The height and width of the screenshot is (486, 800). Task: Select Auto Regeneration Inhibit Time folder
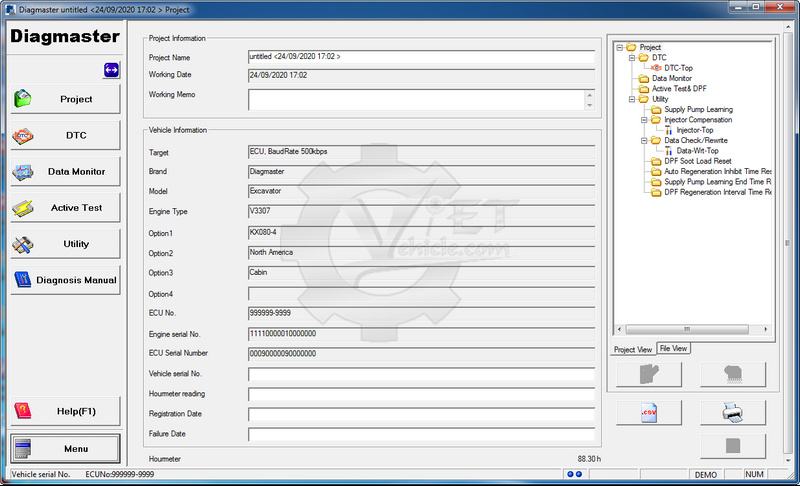(717, 171)
